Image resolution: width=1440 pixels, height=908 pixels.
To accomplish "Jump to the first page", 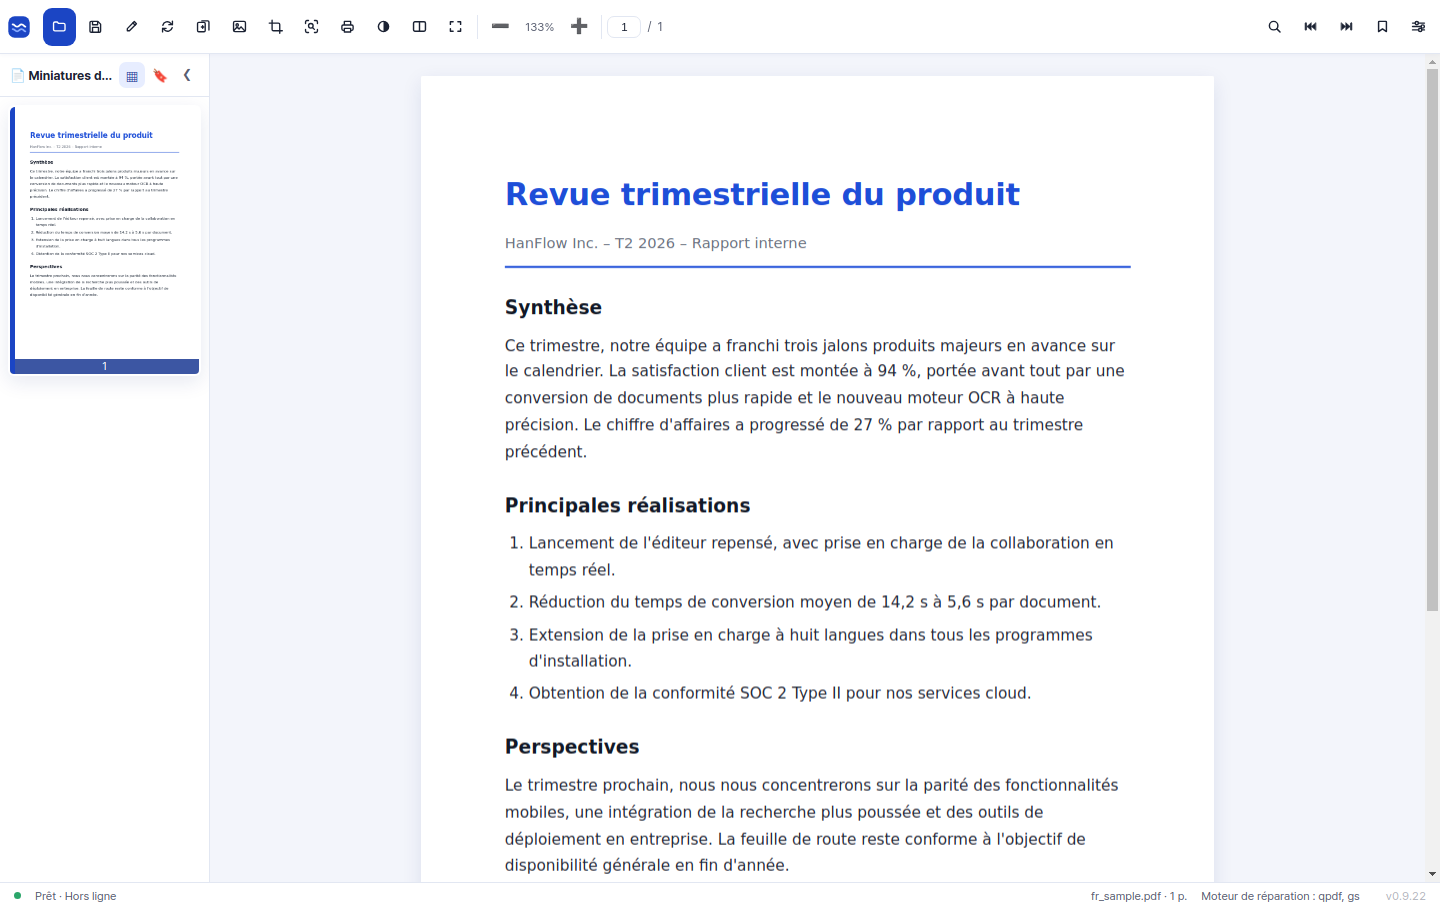I will (1310, 27).
